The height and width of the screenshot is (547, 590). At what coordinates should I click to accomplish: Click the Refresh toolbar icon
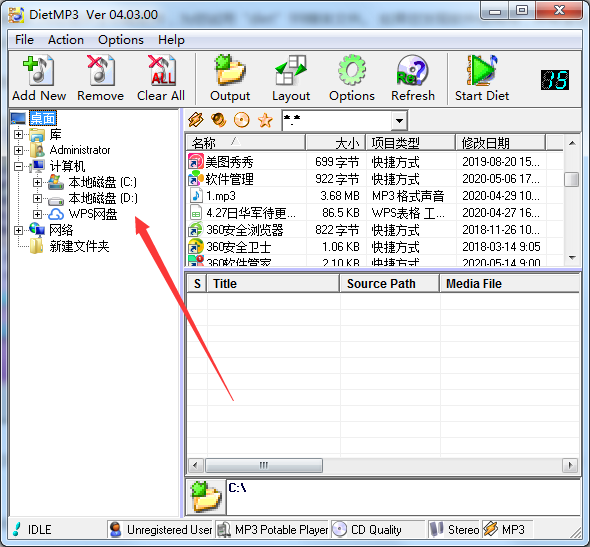(412, 71)
